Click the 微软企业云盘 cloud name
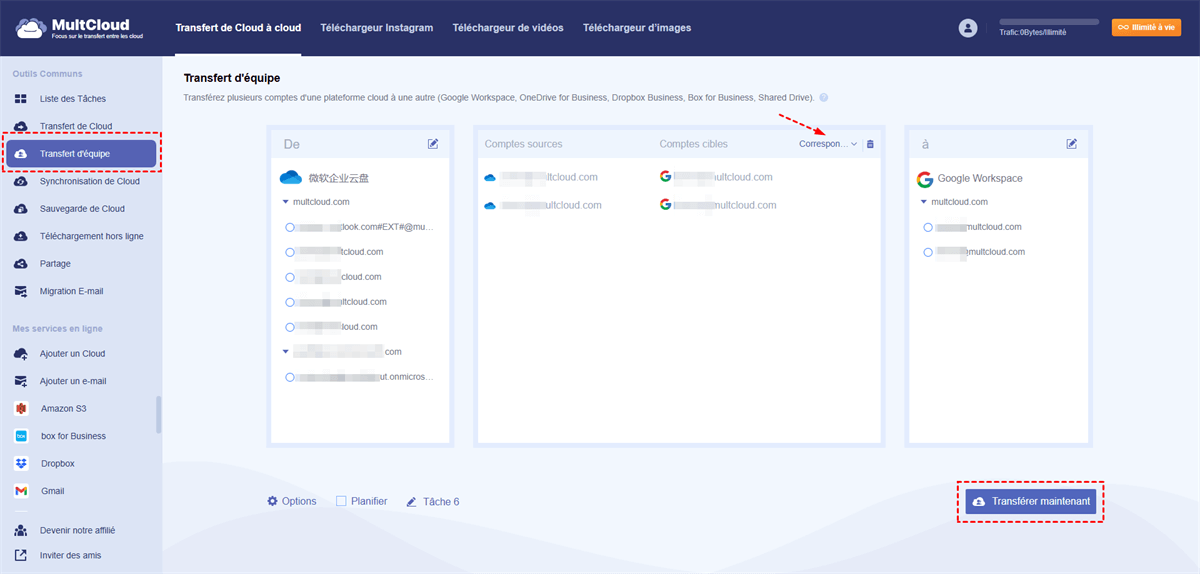 338,178
